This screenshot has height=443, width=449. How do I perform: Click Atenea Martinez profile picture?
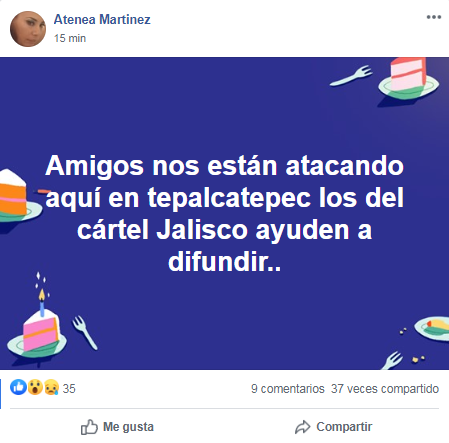tap(28, 29)
